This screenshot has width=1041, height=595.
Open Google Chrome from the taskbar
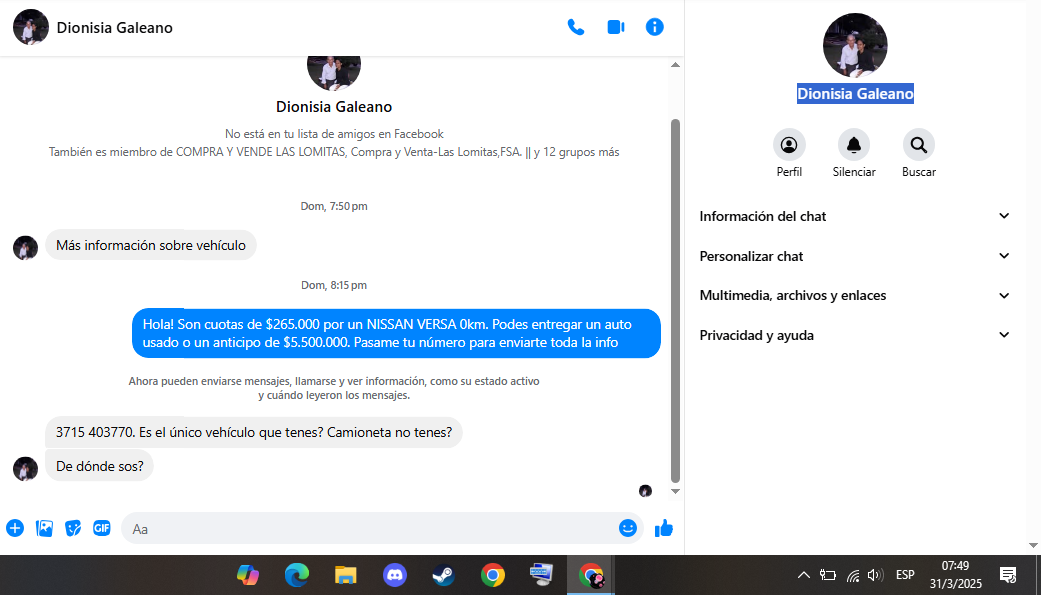[493, 575]
